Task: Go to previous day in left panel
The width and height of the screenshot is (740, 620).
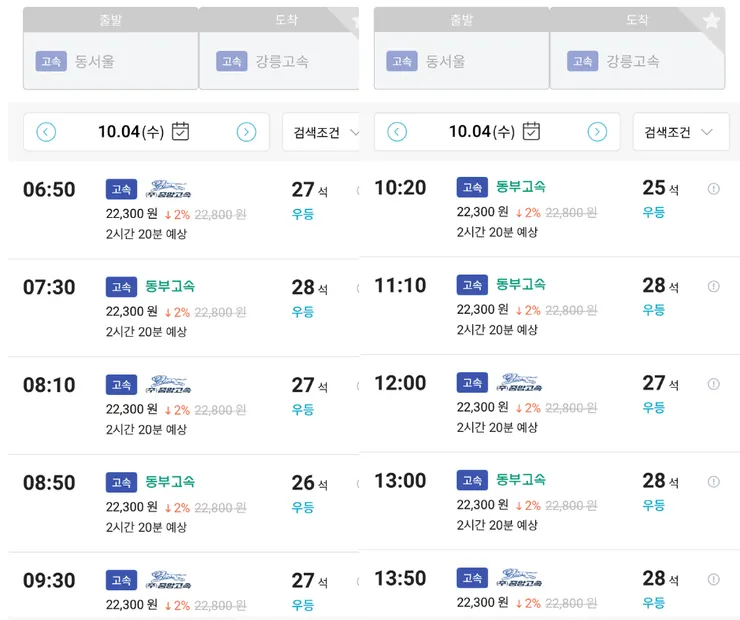Action: coord(46,132)
